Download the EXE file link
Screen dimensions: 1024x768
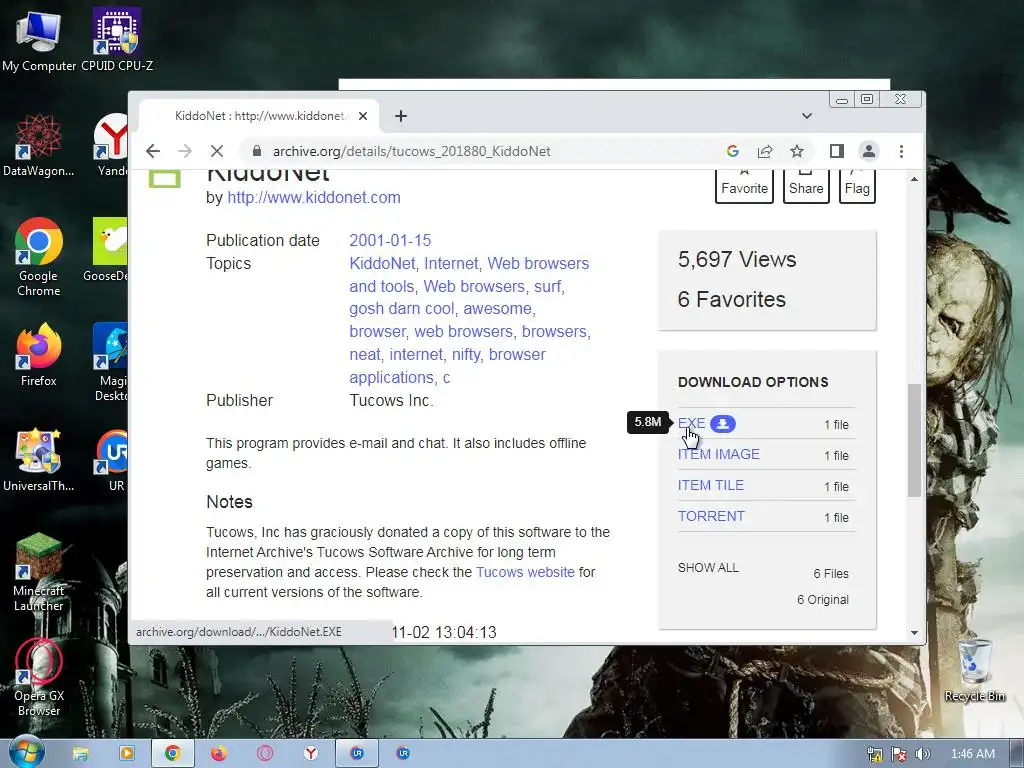692,424
